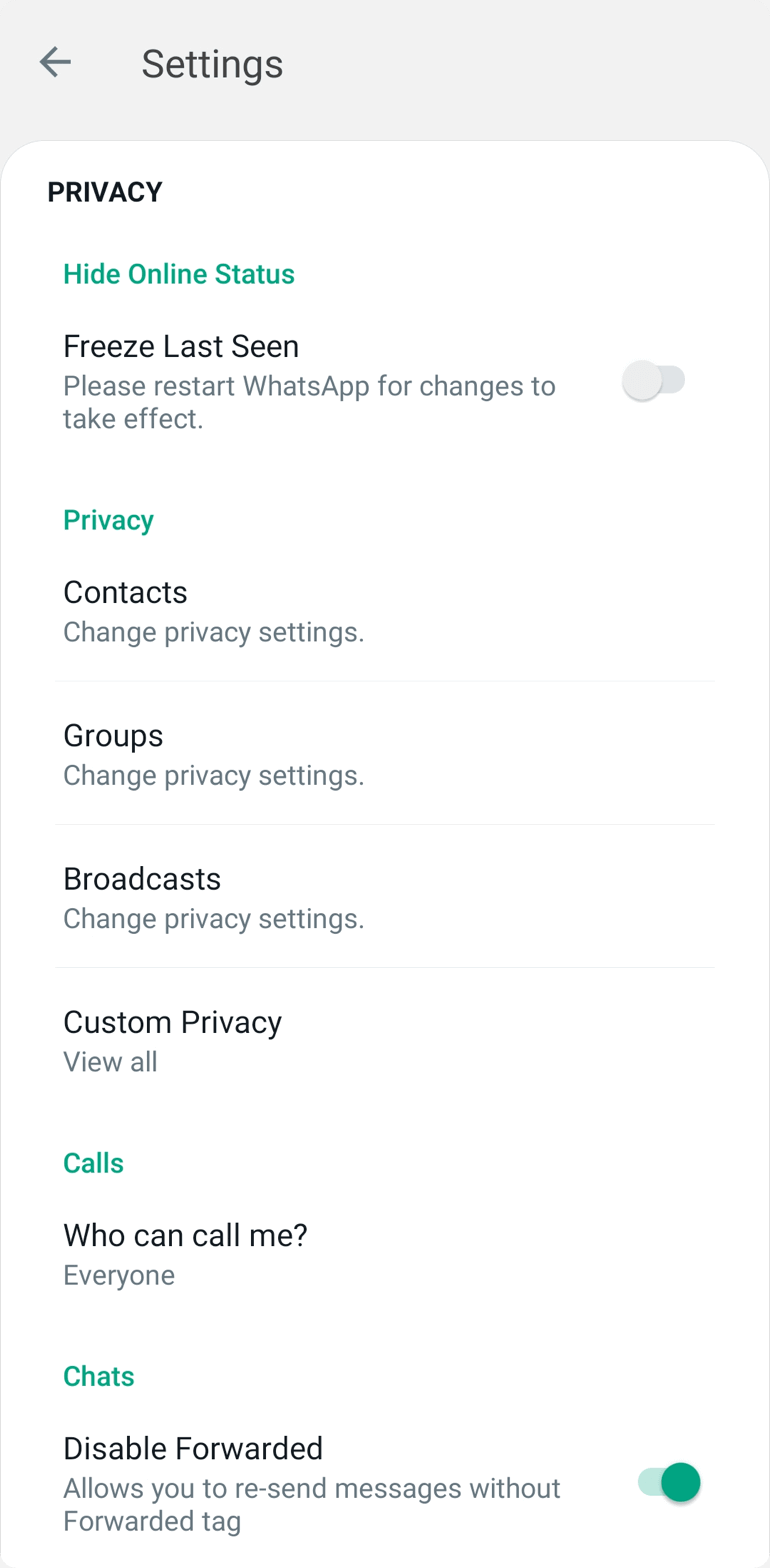
Task: Turn off the Disable Forwarded switch
Action: click(x=669, y=1482)
